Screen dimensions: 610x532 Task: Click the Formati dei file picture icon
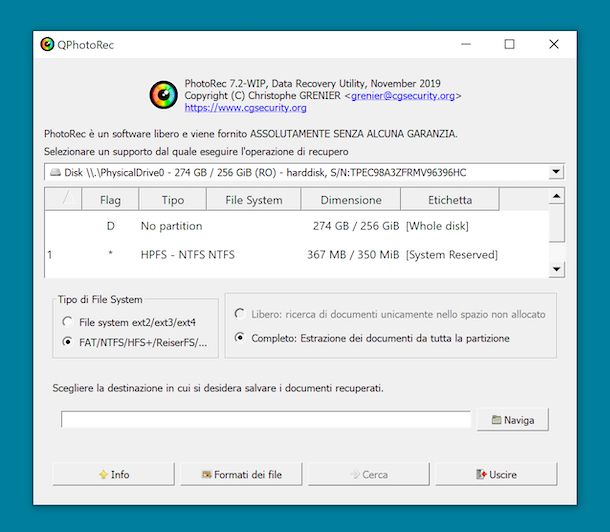[207, 474]
